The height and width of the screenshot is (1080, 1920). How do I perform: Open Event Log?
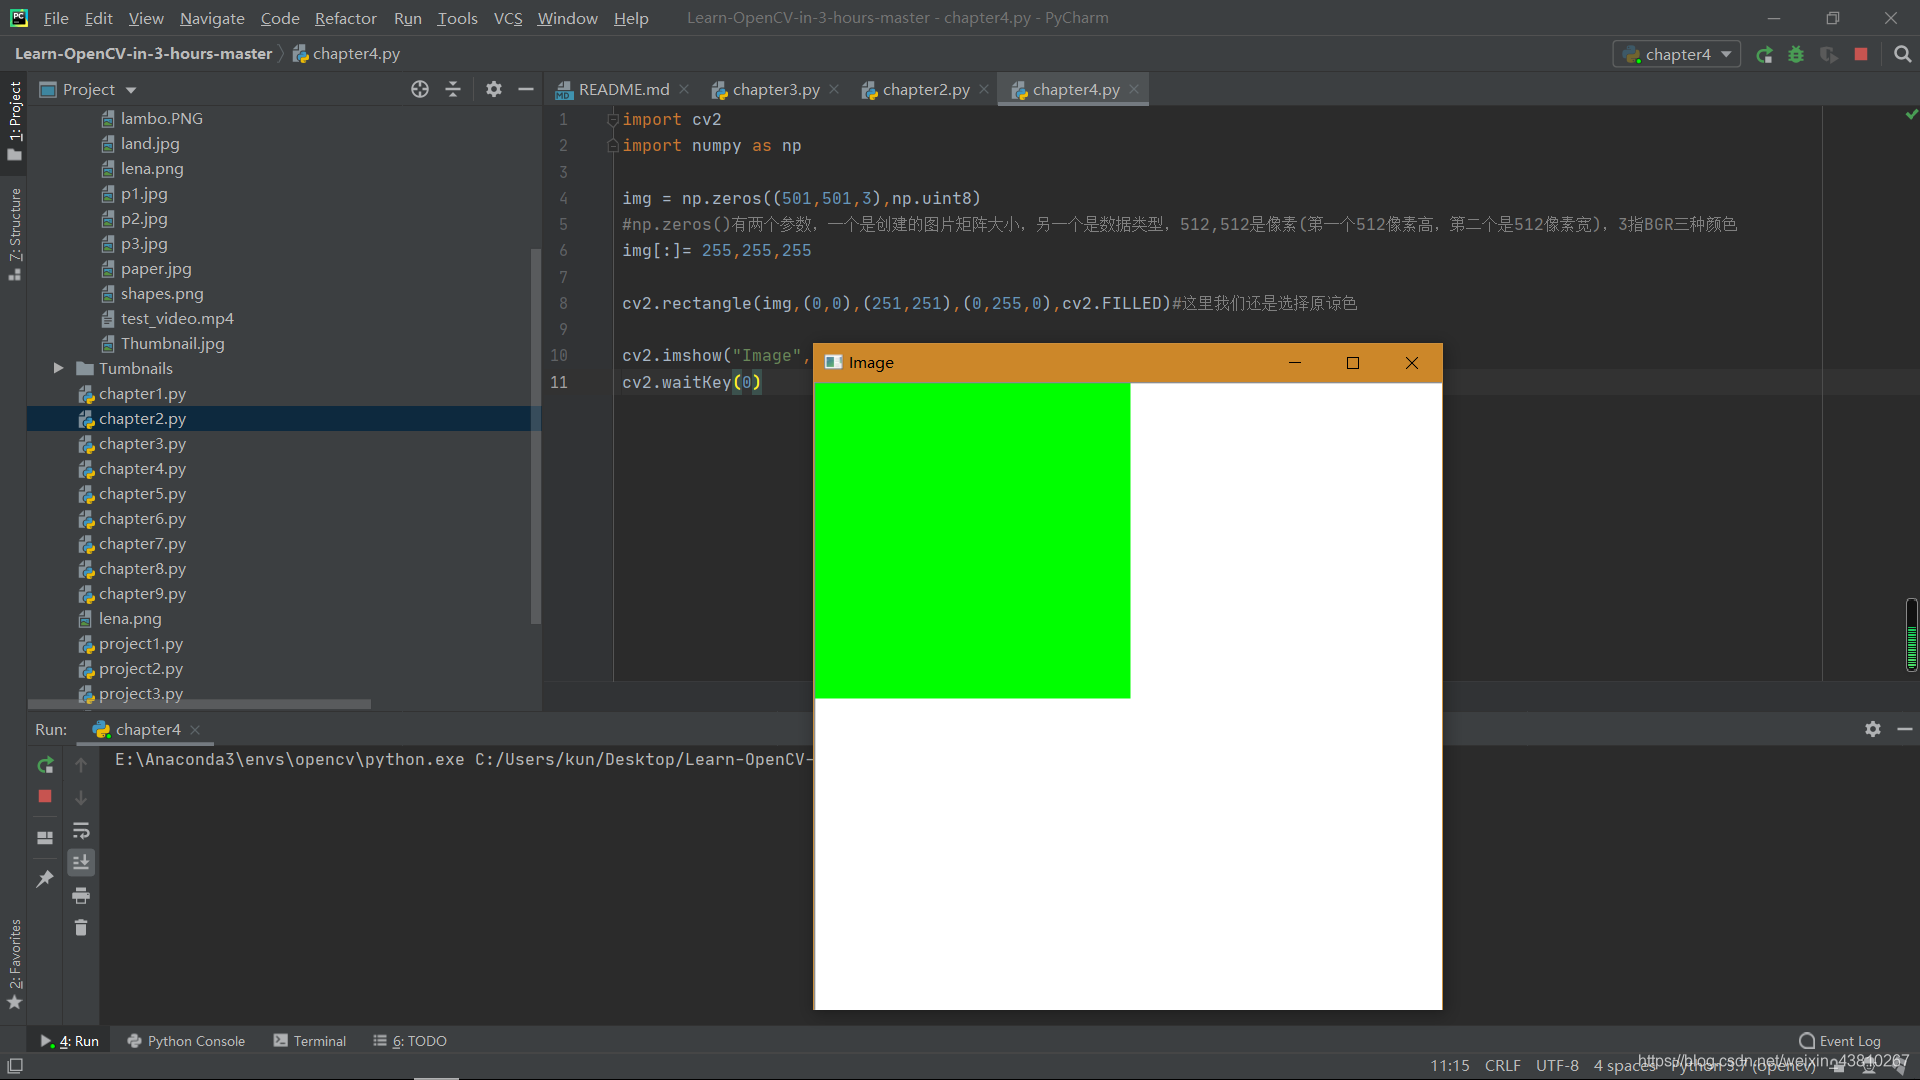pyautogui.click(x=1840, y=1041)
